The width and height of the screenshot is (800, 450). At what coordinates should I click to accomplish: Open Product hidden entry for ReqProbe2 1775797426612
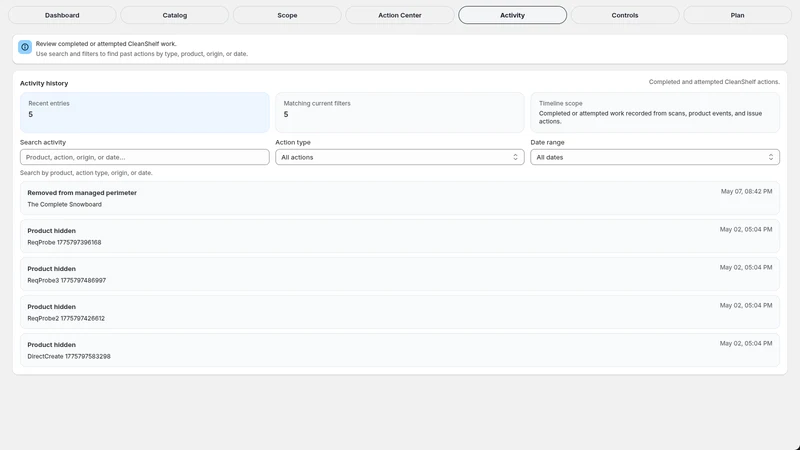[x=399, y=312]
